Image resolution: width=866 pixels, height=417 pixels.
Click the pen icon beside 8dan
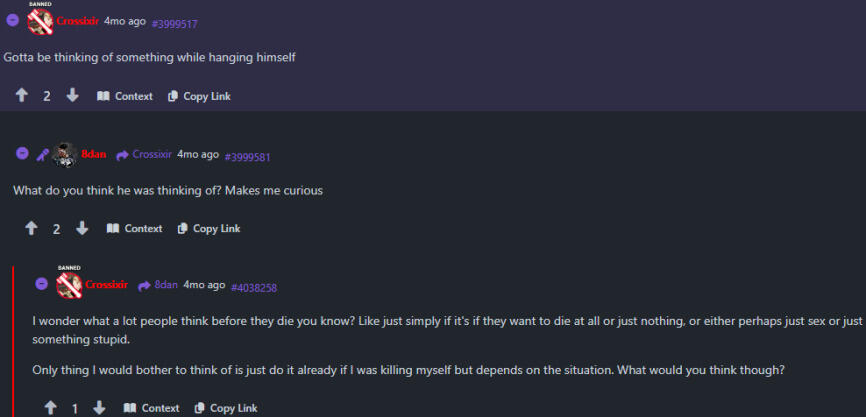coord(43,155)
